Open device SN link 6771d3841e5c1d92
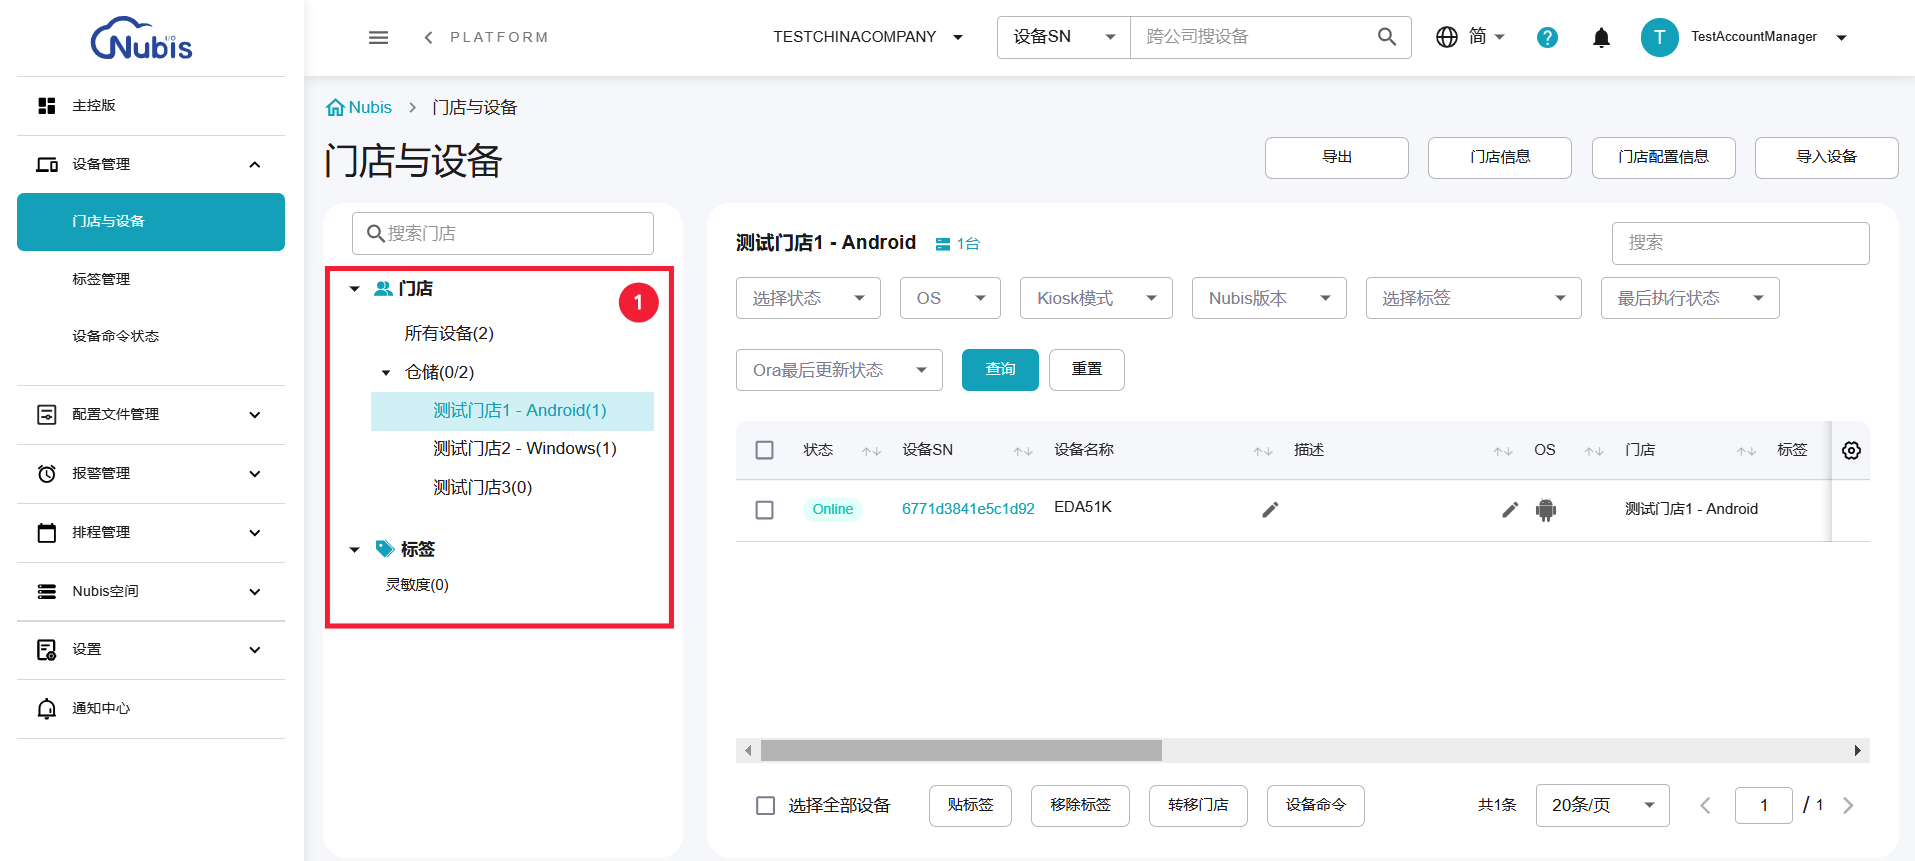The image size is (1915, 861). click(968, 509)
